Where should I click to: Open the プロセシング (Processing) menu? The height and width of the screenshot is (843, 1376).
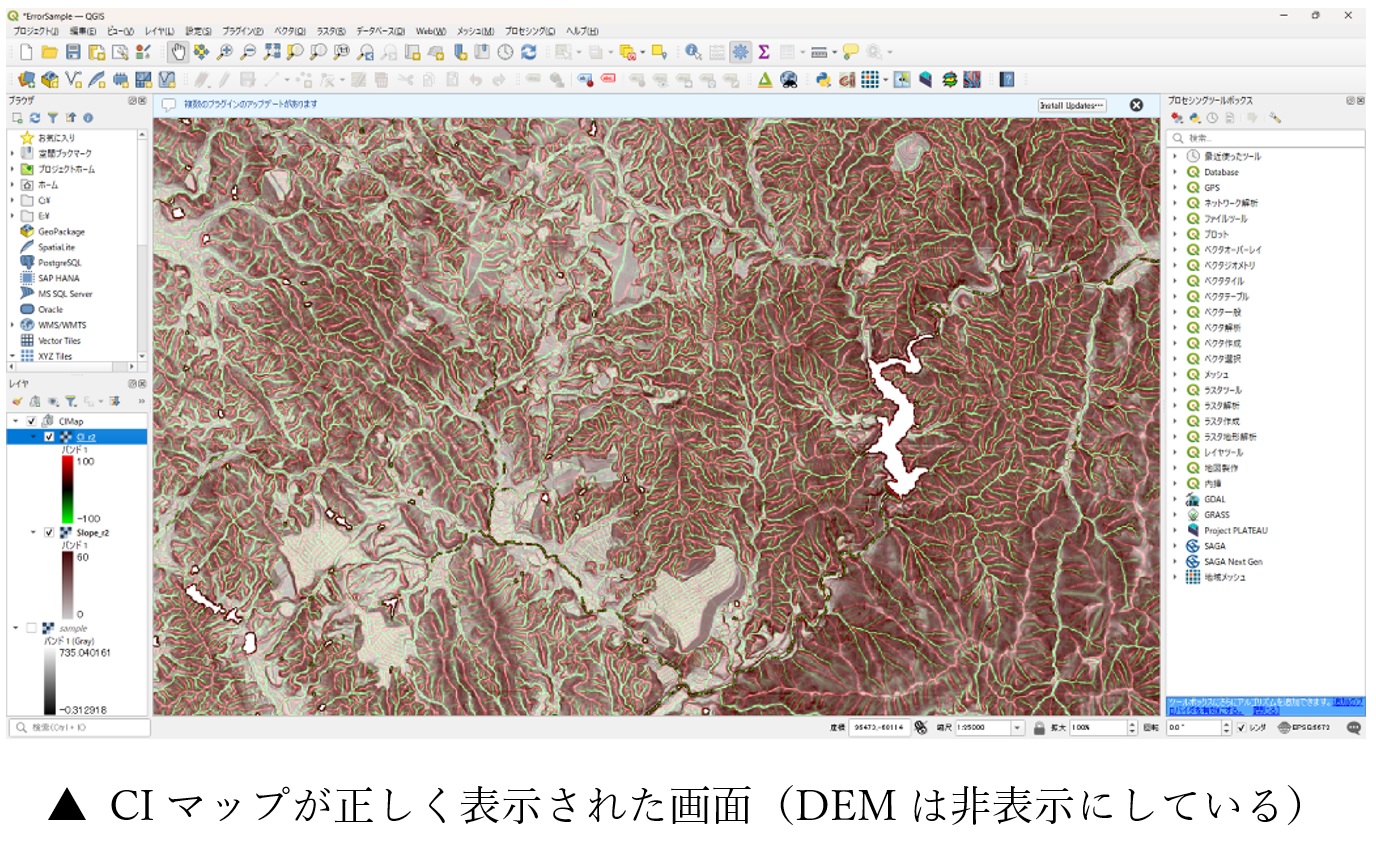click(530, 31)
